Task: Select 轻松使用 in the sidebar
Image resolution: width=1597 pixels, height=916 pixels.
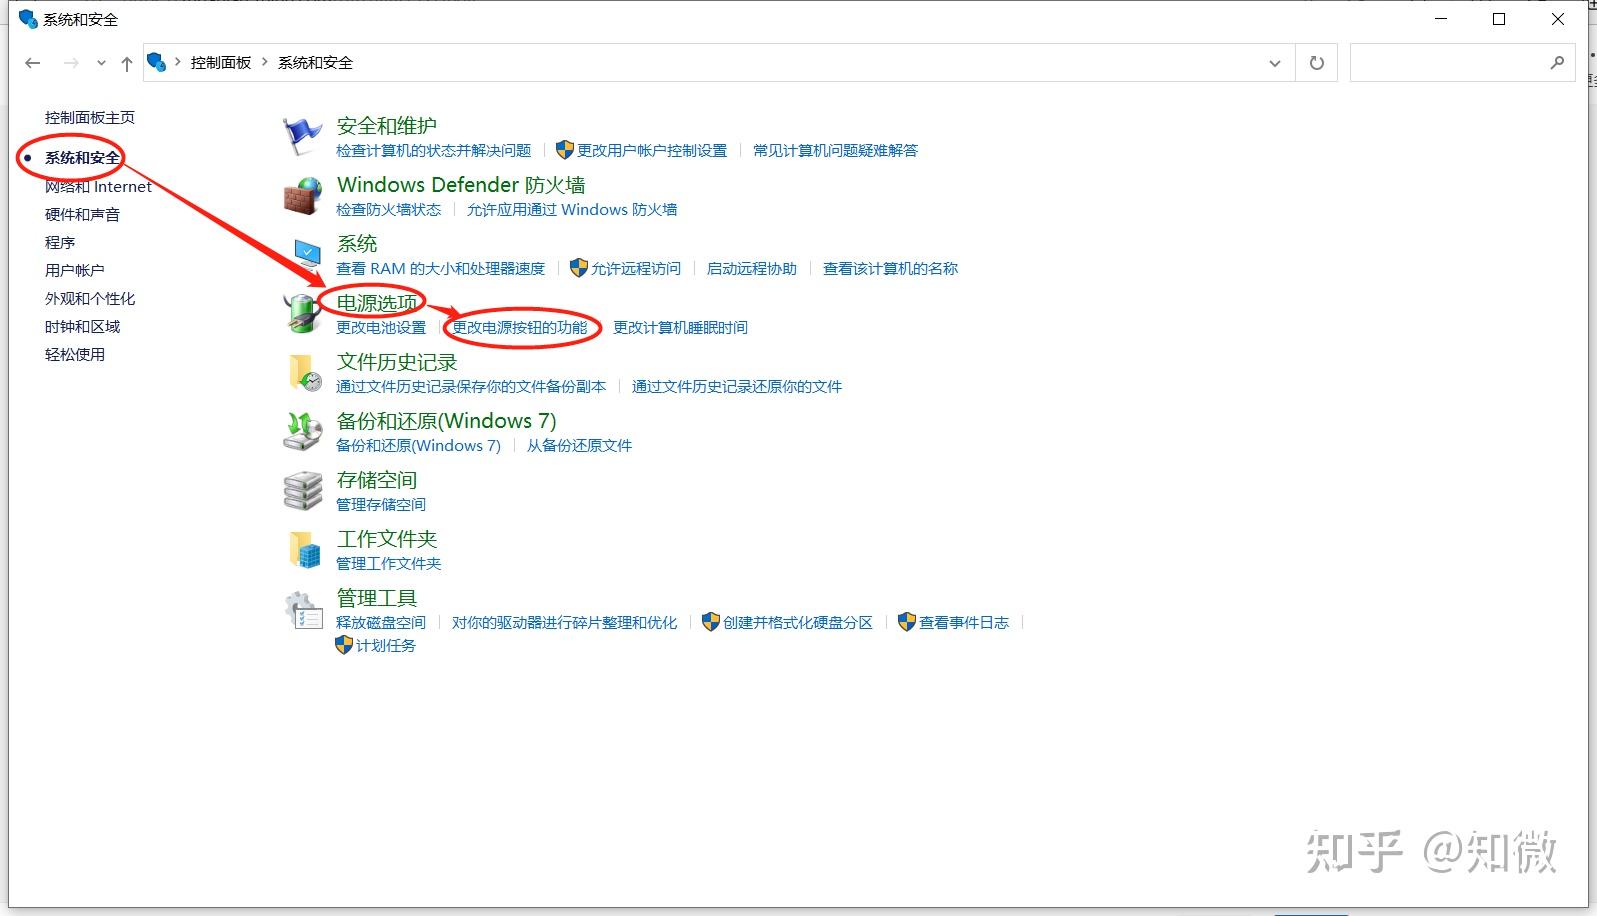Action: (x=75, y=354)
